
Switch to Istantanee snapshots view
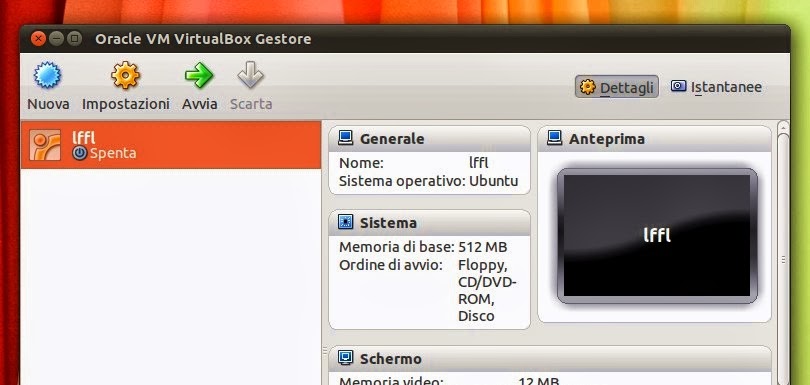[x=716, y=87]
